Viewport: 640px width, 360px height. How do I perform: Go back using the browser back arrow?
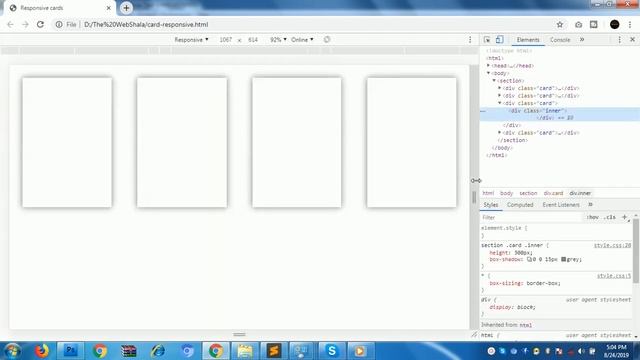pos(10,24)
